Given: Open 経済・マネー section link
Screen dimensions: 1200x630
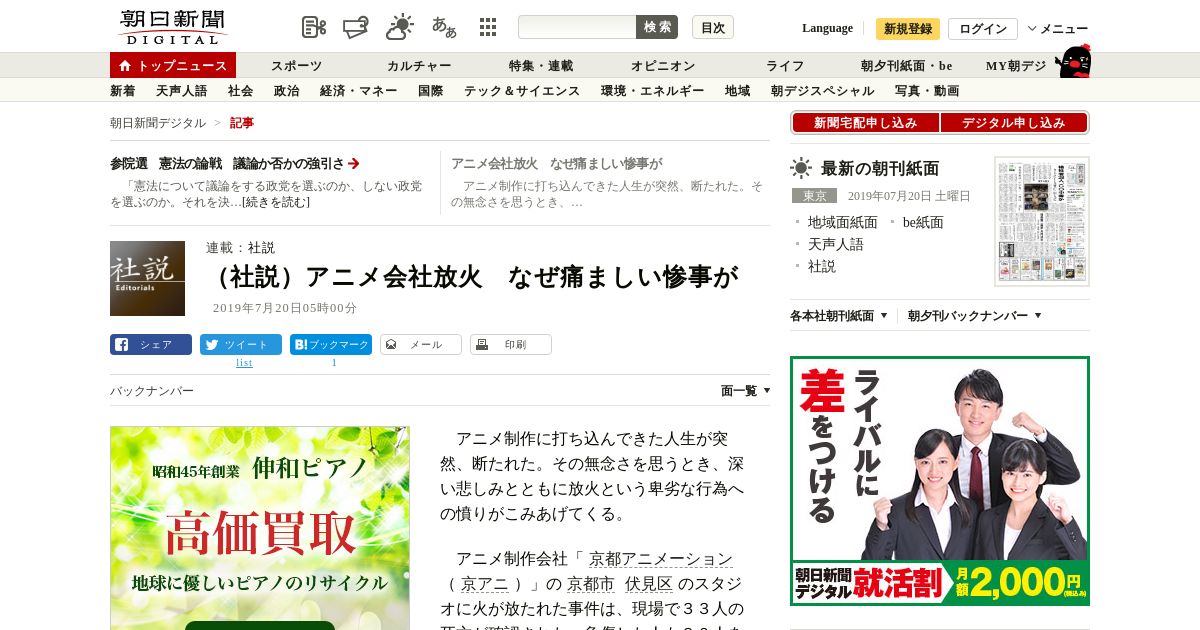Looking at the screenshot, I should click(x=359, y=91).
